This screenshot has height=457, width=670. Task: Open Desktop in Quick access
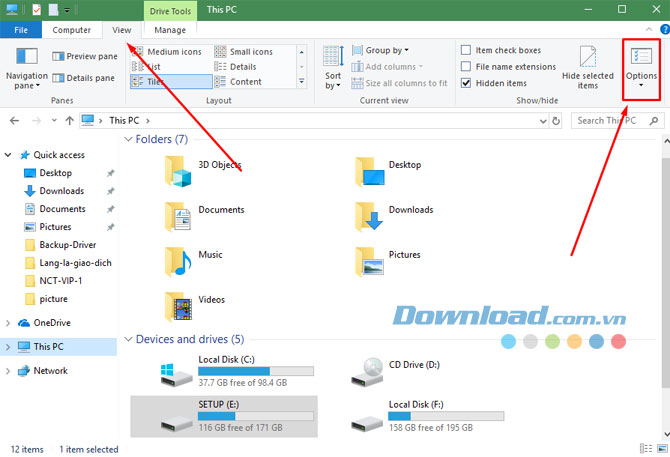click(x=56, y=173)
